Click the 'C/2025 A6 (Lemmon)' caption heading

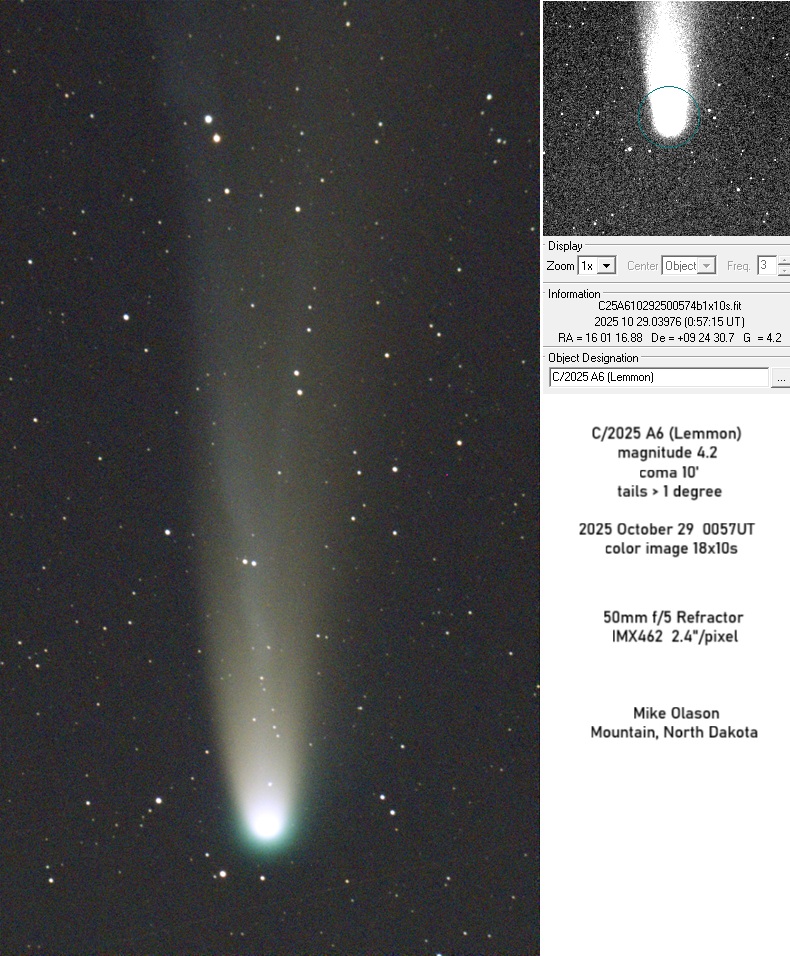(x=666, y=434)
